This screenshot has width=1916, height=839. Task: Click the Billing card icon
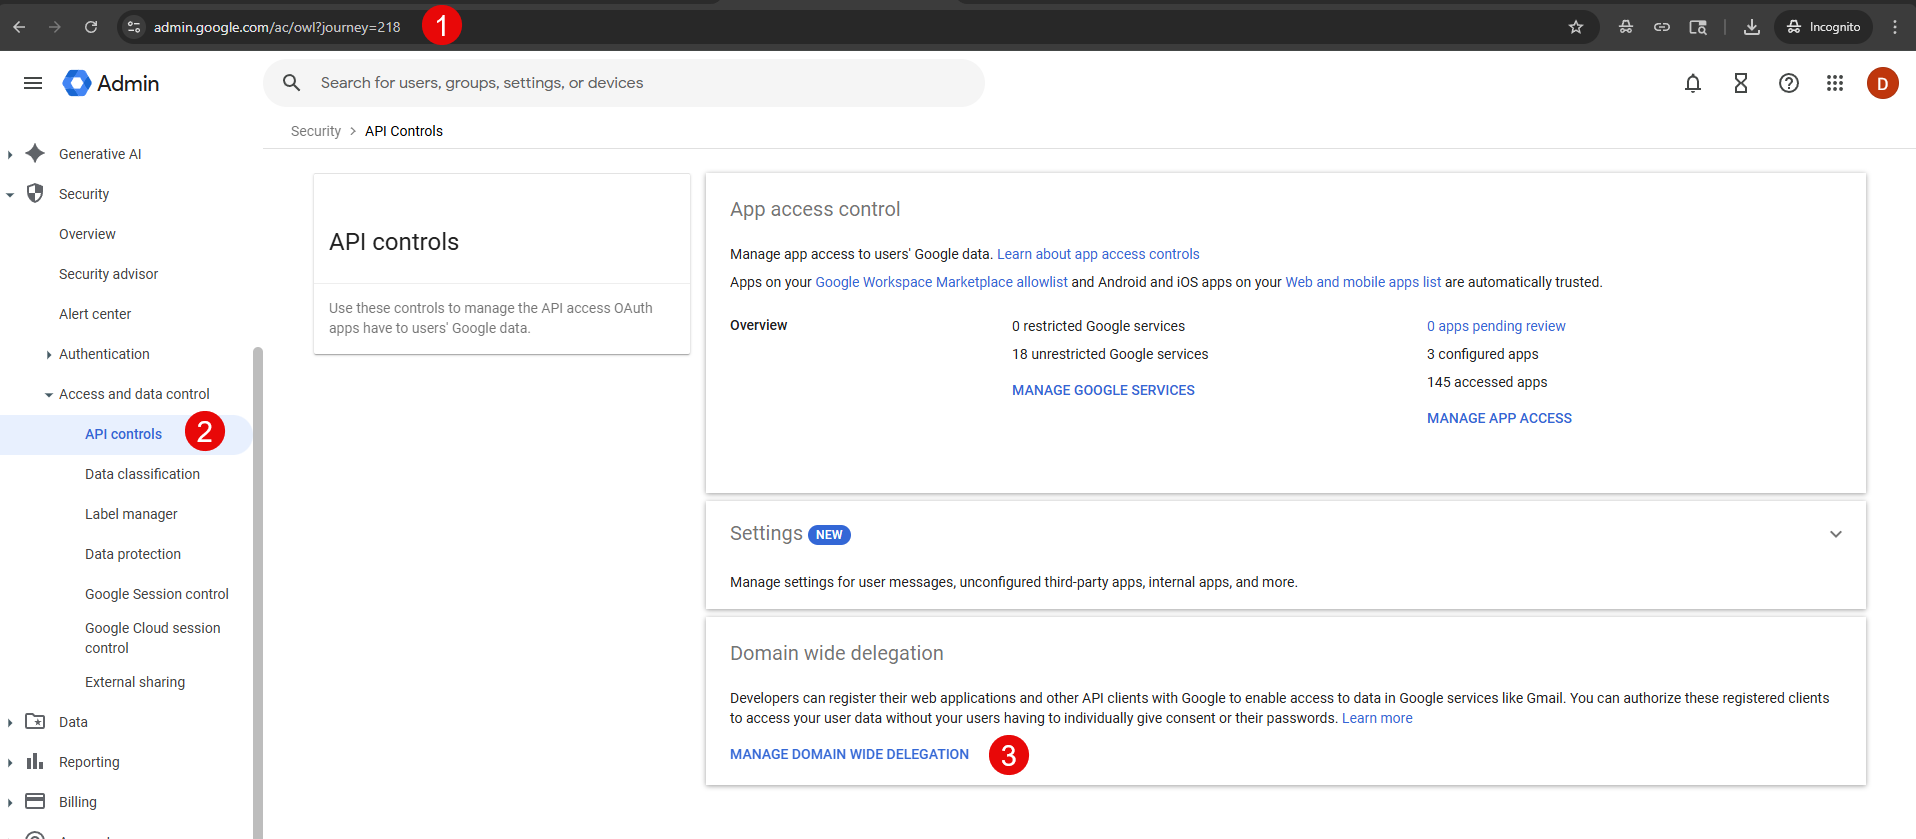(x=35, y=801)
